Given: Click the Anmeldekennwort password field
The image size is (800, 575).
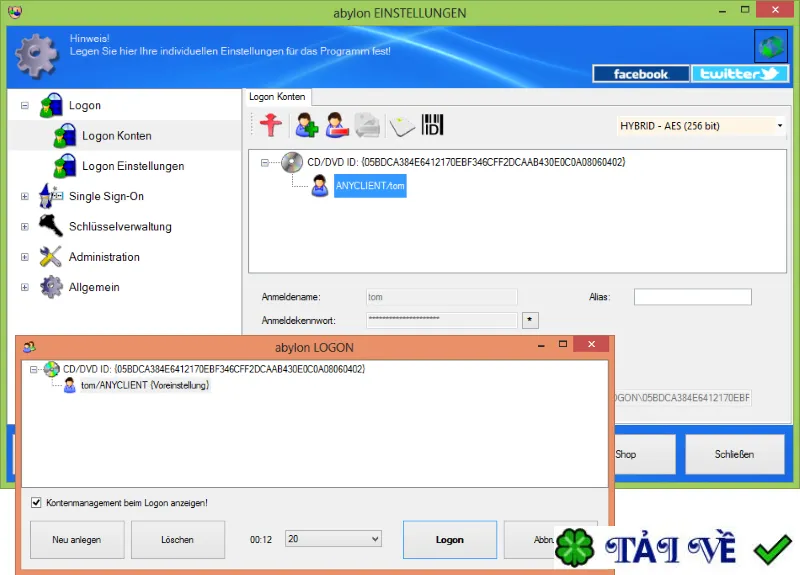Looking at the screenshot, I should 441,320.
